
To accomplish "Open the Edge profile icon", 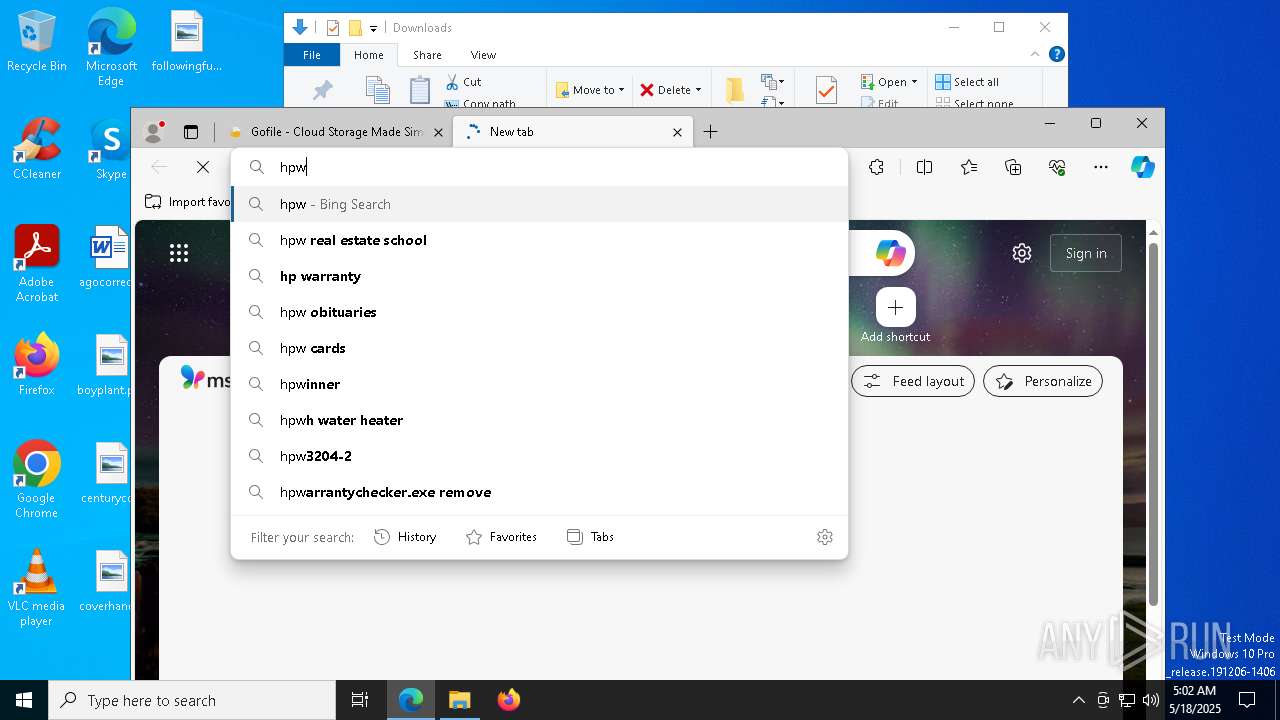I will (x=154, y=131).
